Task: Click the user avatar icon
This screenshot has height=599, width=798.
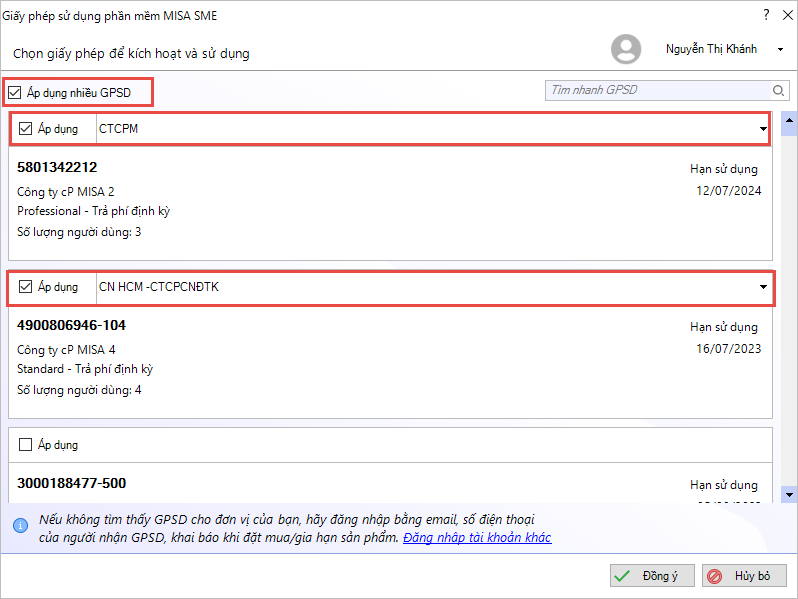Action: pos(626,50)
